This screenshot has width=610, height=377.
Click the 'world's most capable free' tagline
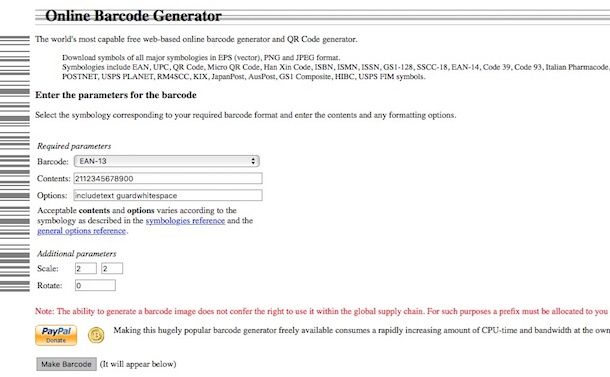point(196,39)
